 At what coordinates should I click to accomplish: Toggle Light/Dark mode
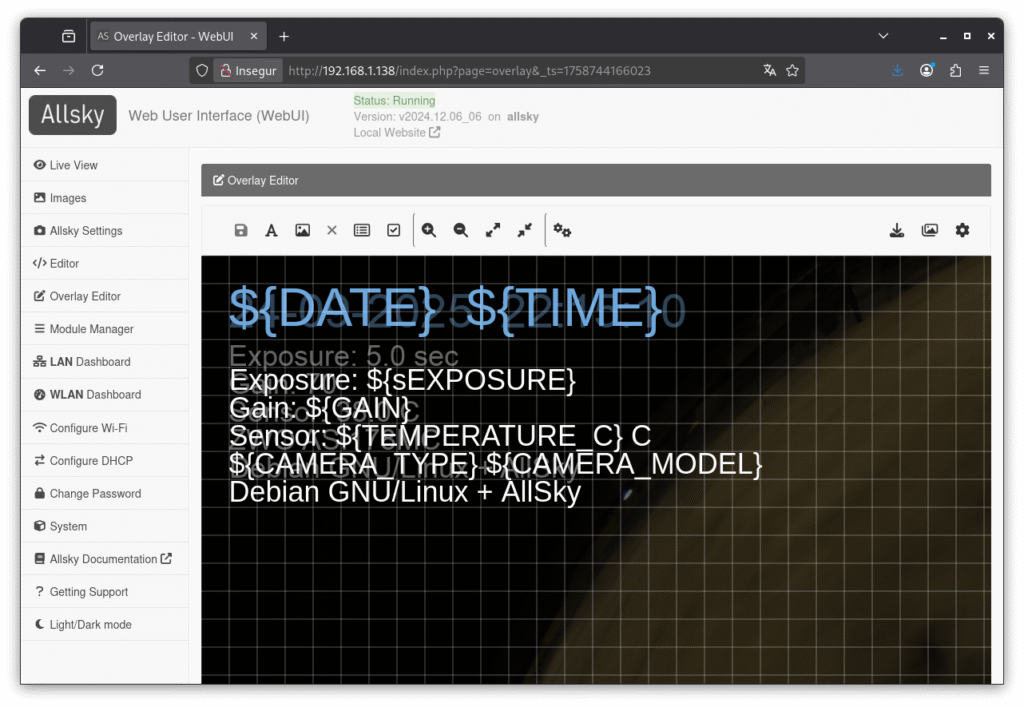pyautogui.click(x=90, y=625)
